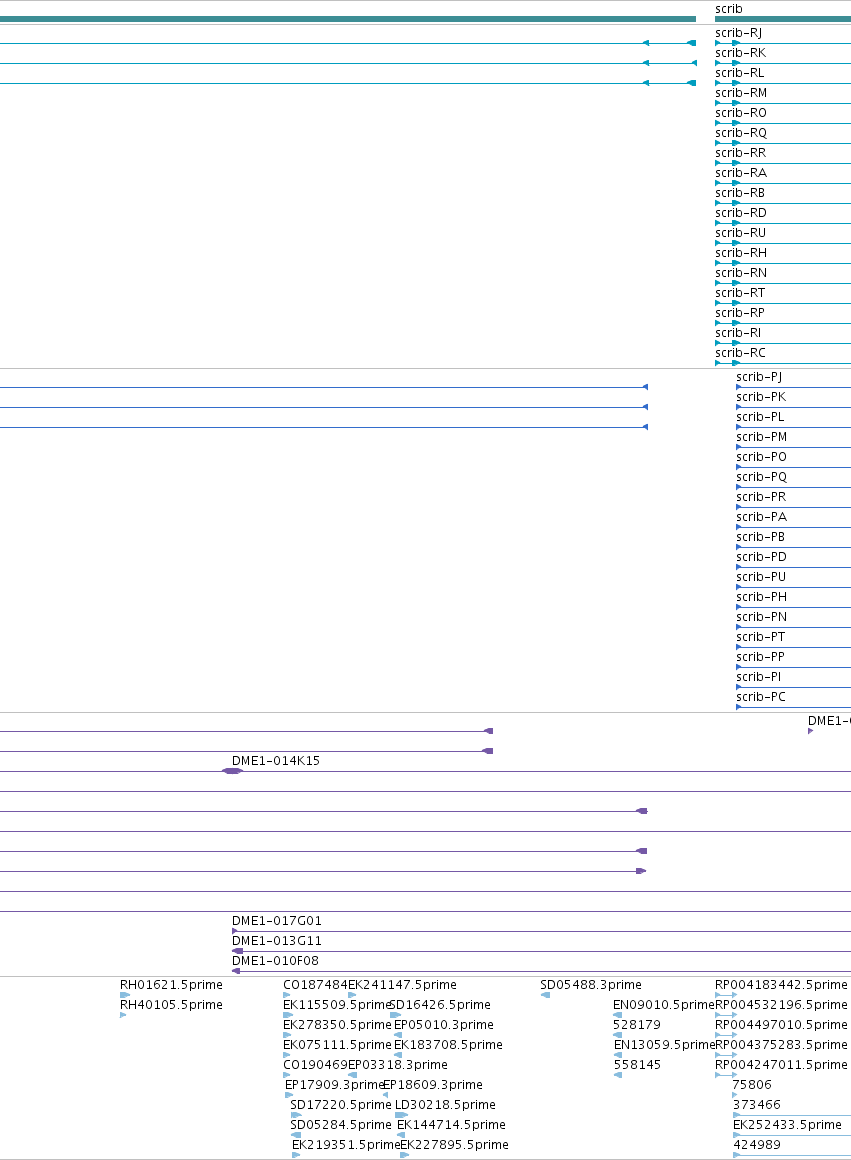Click the scrib-RC transcript label
The width and height of the screenshot is (851, 1160).
pos(740,352)
